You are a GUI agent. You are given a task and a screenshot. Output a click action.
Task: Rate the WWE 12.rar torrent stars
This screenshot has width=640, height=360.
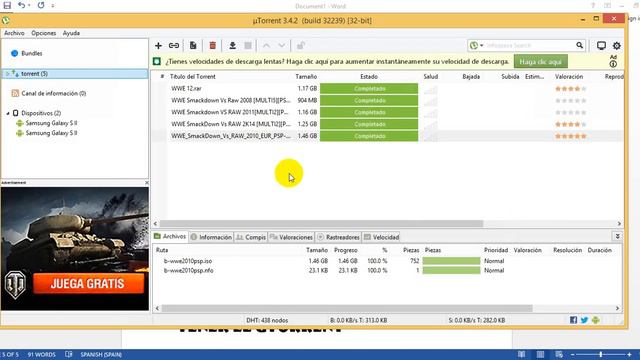(x=571, y=89)
